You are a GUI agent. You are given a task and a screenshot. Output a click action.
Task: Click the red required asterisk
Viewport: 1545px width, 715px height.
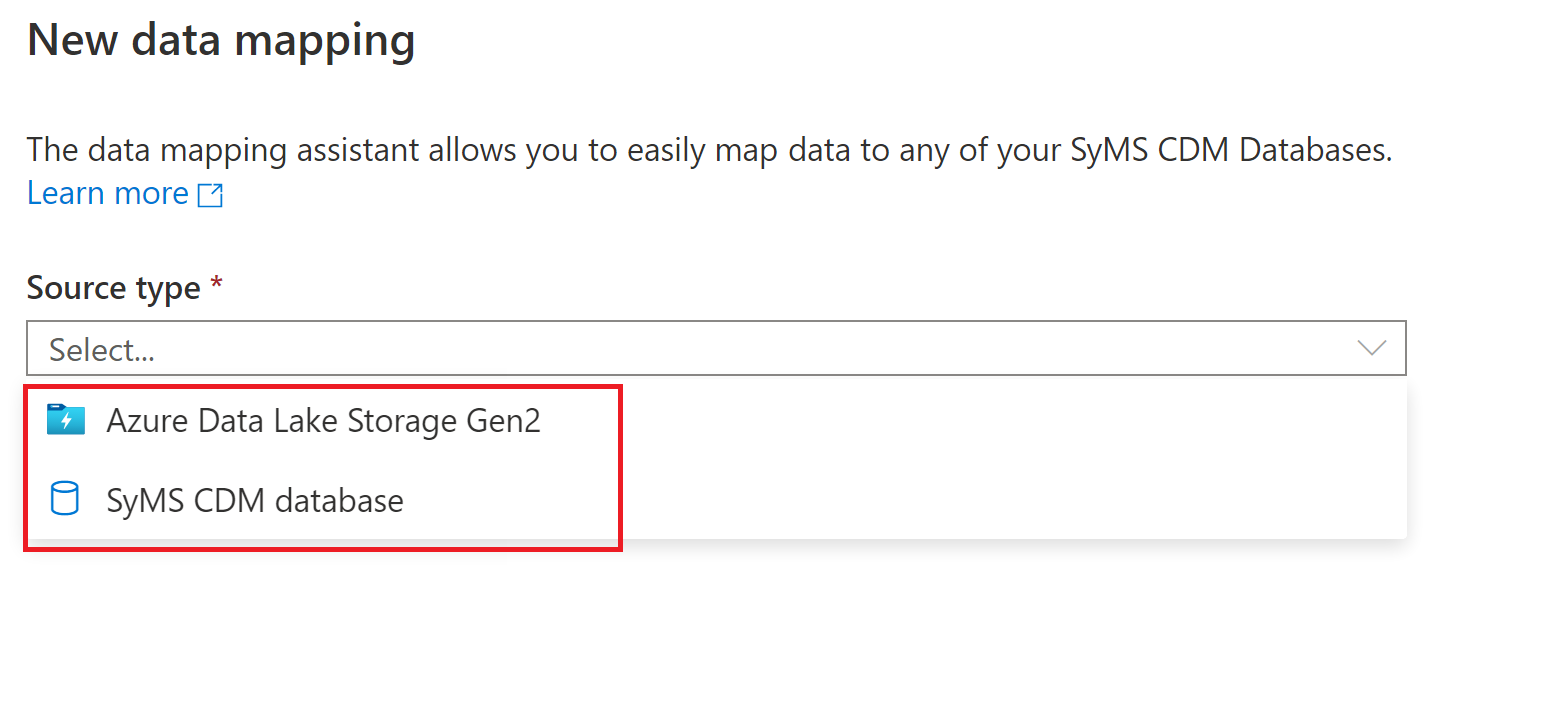(217, 286)
